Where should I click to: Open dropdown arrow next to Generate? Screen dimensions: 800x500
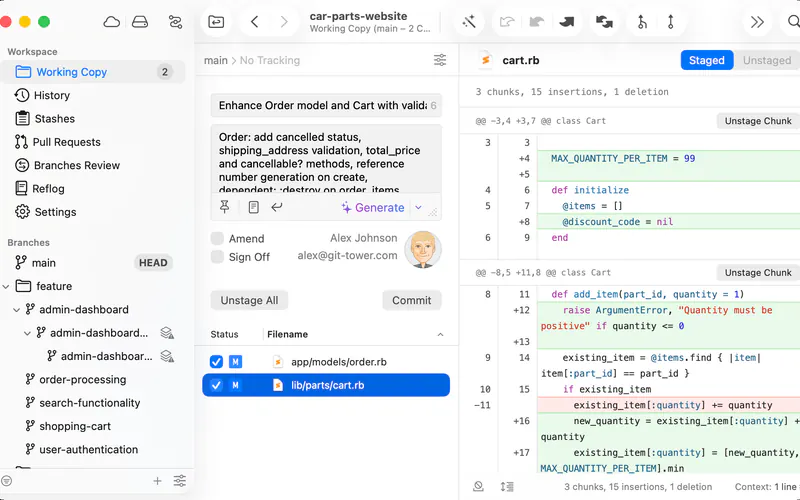tap(418, 207)
